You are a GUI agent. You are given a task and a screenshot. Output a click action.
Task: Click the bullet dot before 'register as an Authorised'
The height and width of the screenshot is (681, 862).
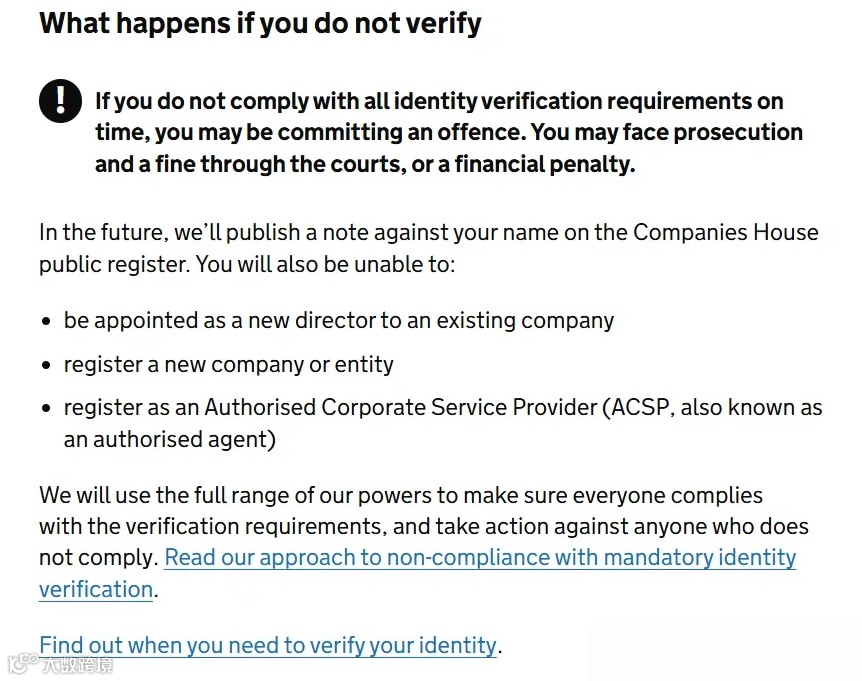click(46, 408)
